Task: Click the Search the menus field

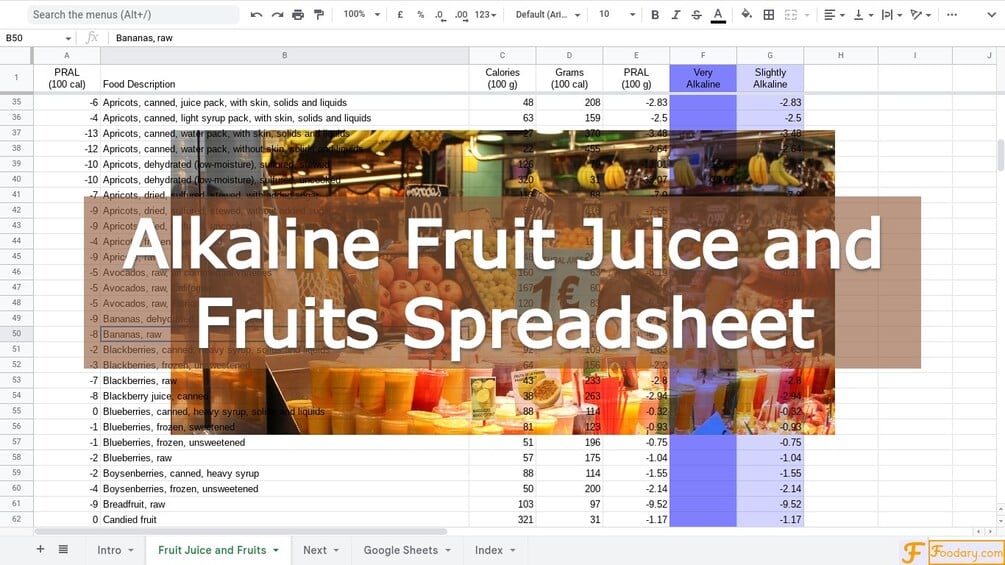Action: 133,14
